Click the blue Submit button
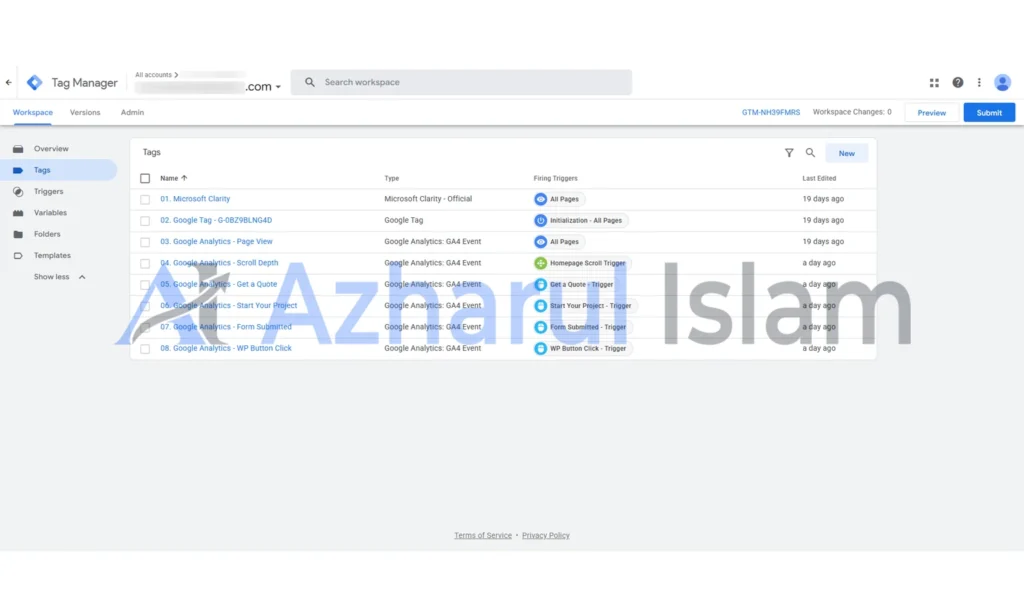 point(989,113)
